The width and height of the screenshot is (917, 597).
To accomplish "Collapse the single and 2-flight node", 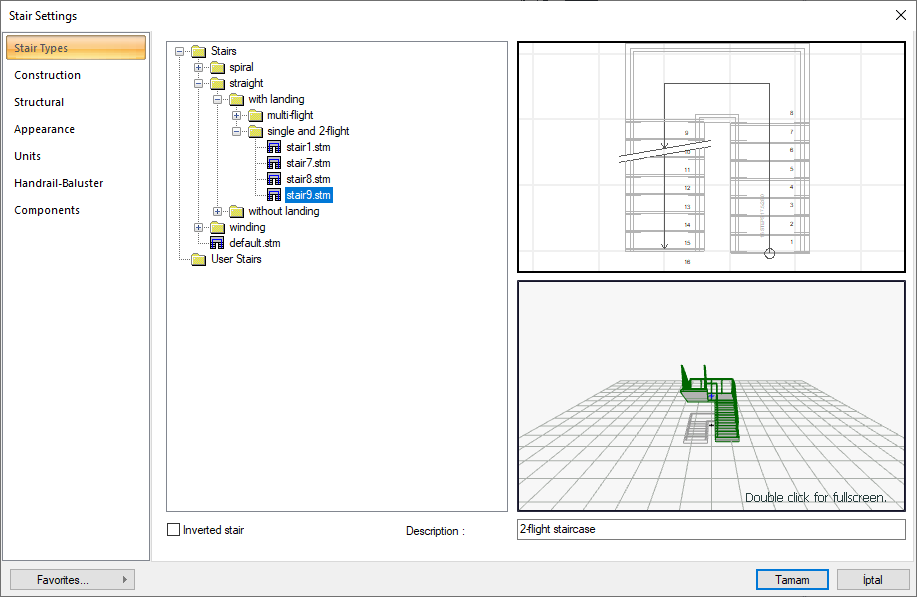I will (237, 131).
